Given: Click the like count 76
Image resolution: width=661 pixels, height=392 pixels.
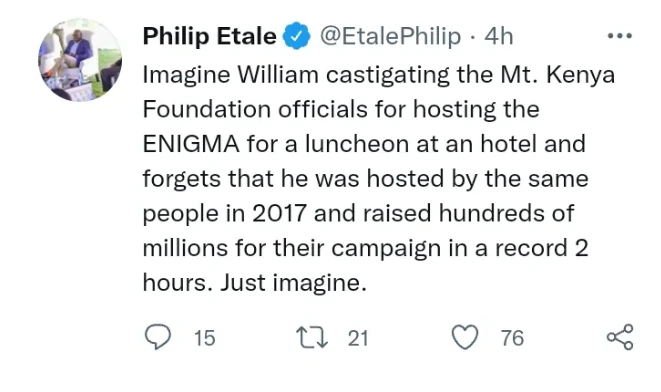Looking at the screenshot, I should coord(512,338).
